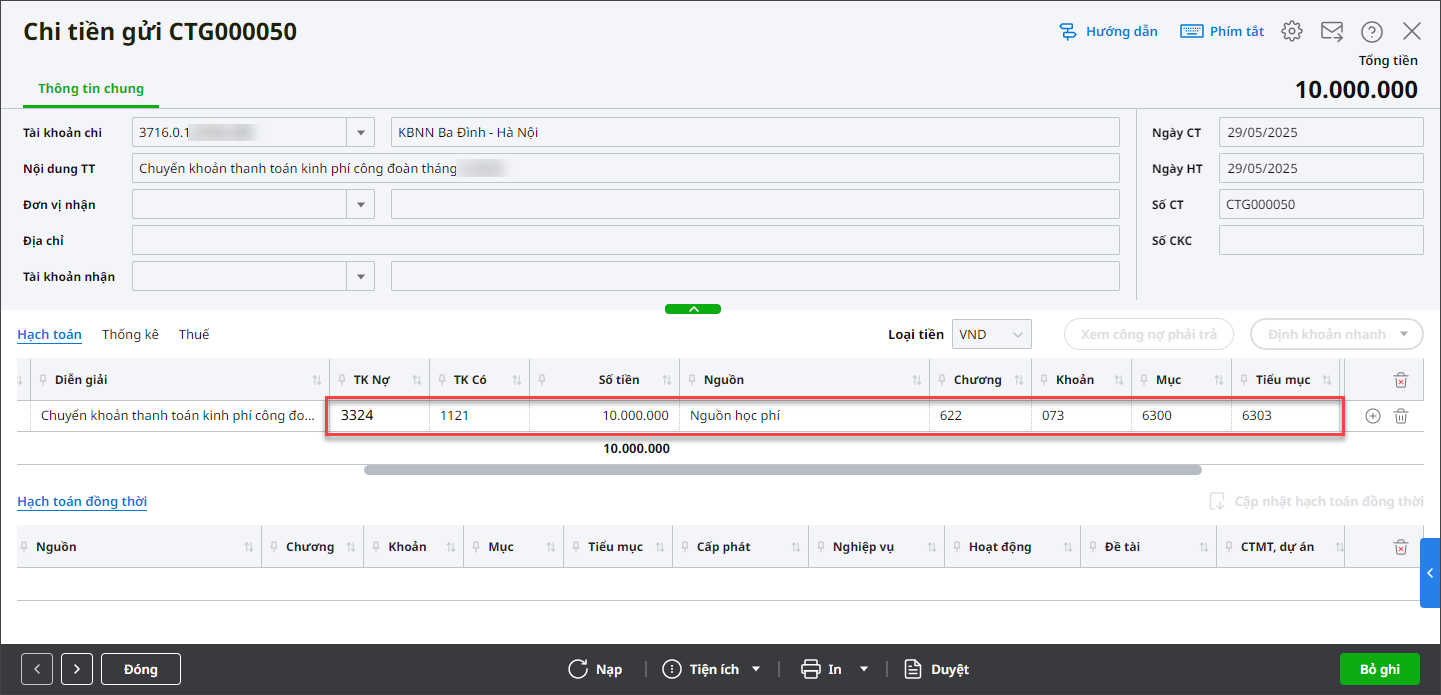
Task: Sort by the Diễn giải column
Action: (317, 380)
